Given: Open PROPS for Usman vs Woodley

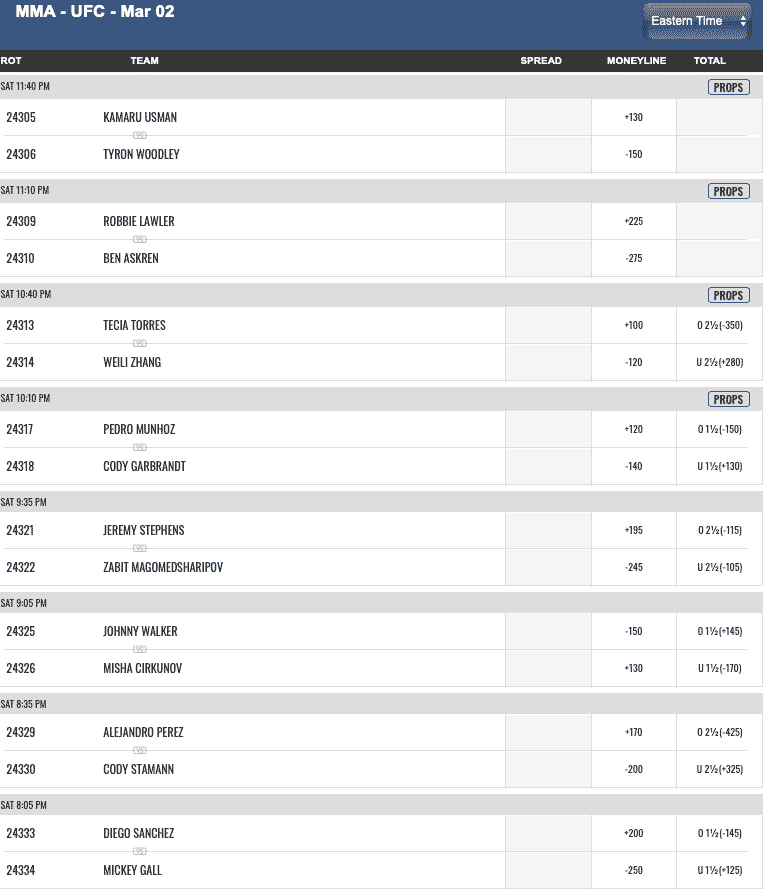Looking at the screenshot, I should point(728,87).
